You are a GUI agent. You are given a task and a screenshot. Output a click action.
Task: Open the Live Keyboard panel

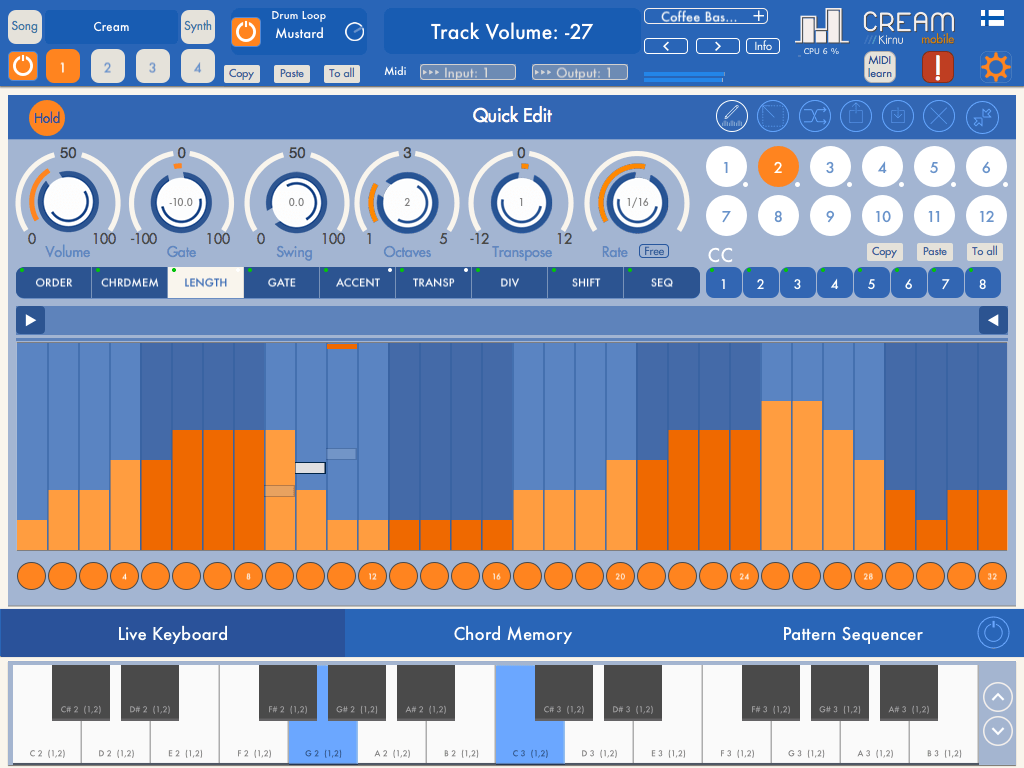(x=172, y=633)
